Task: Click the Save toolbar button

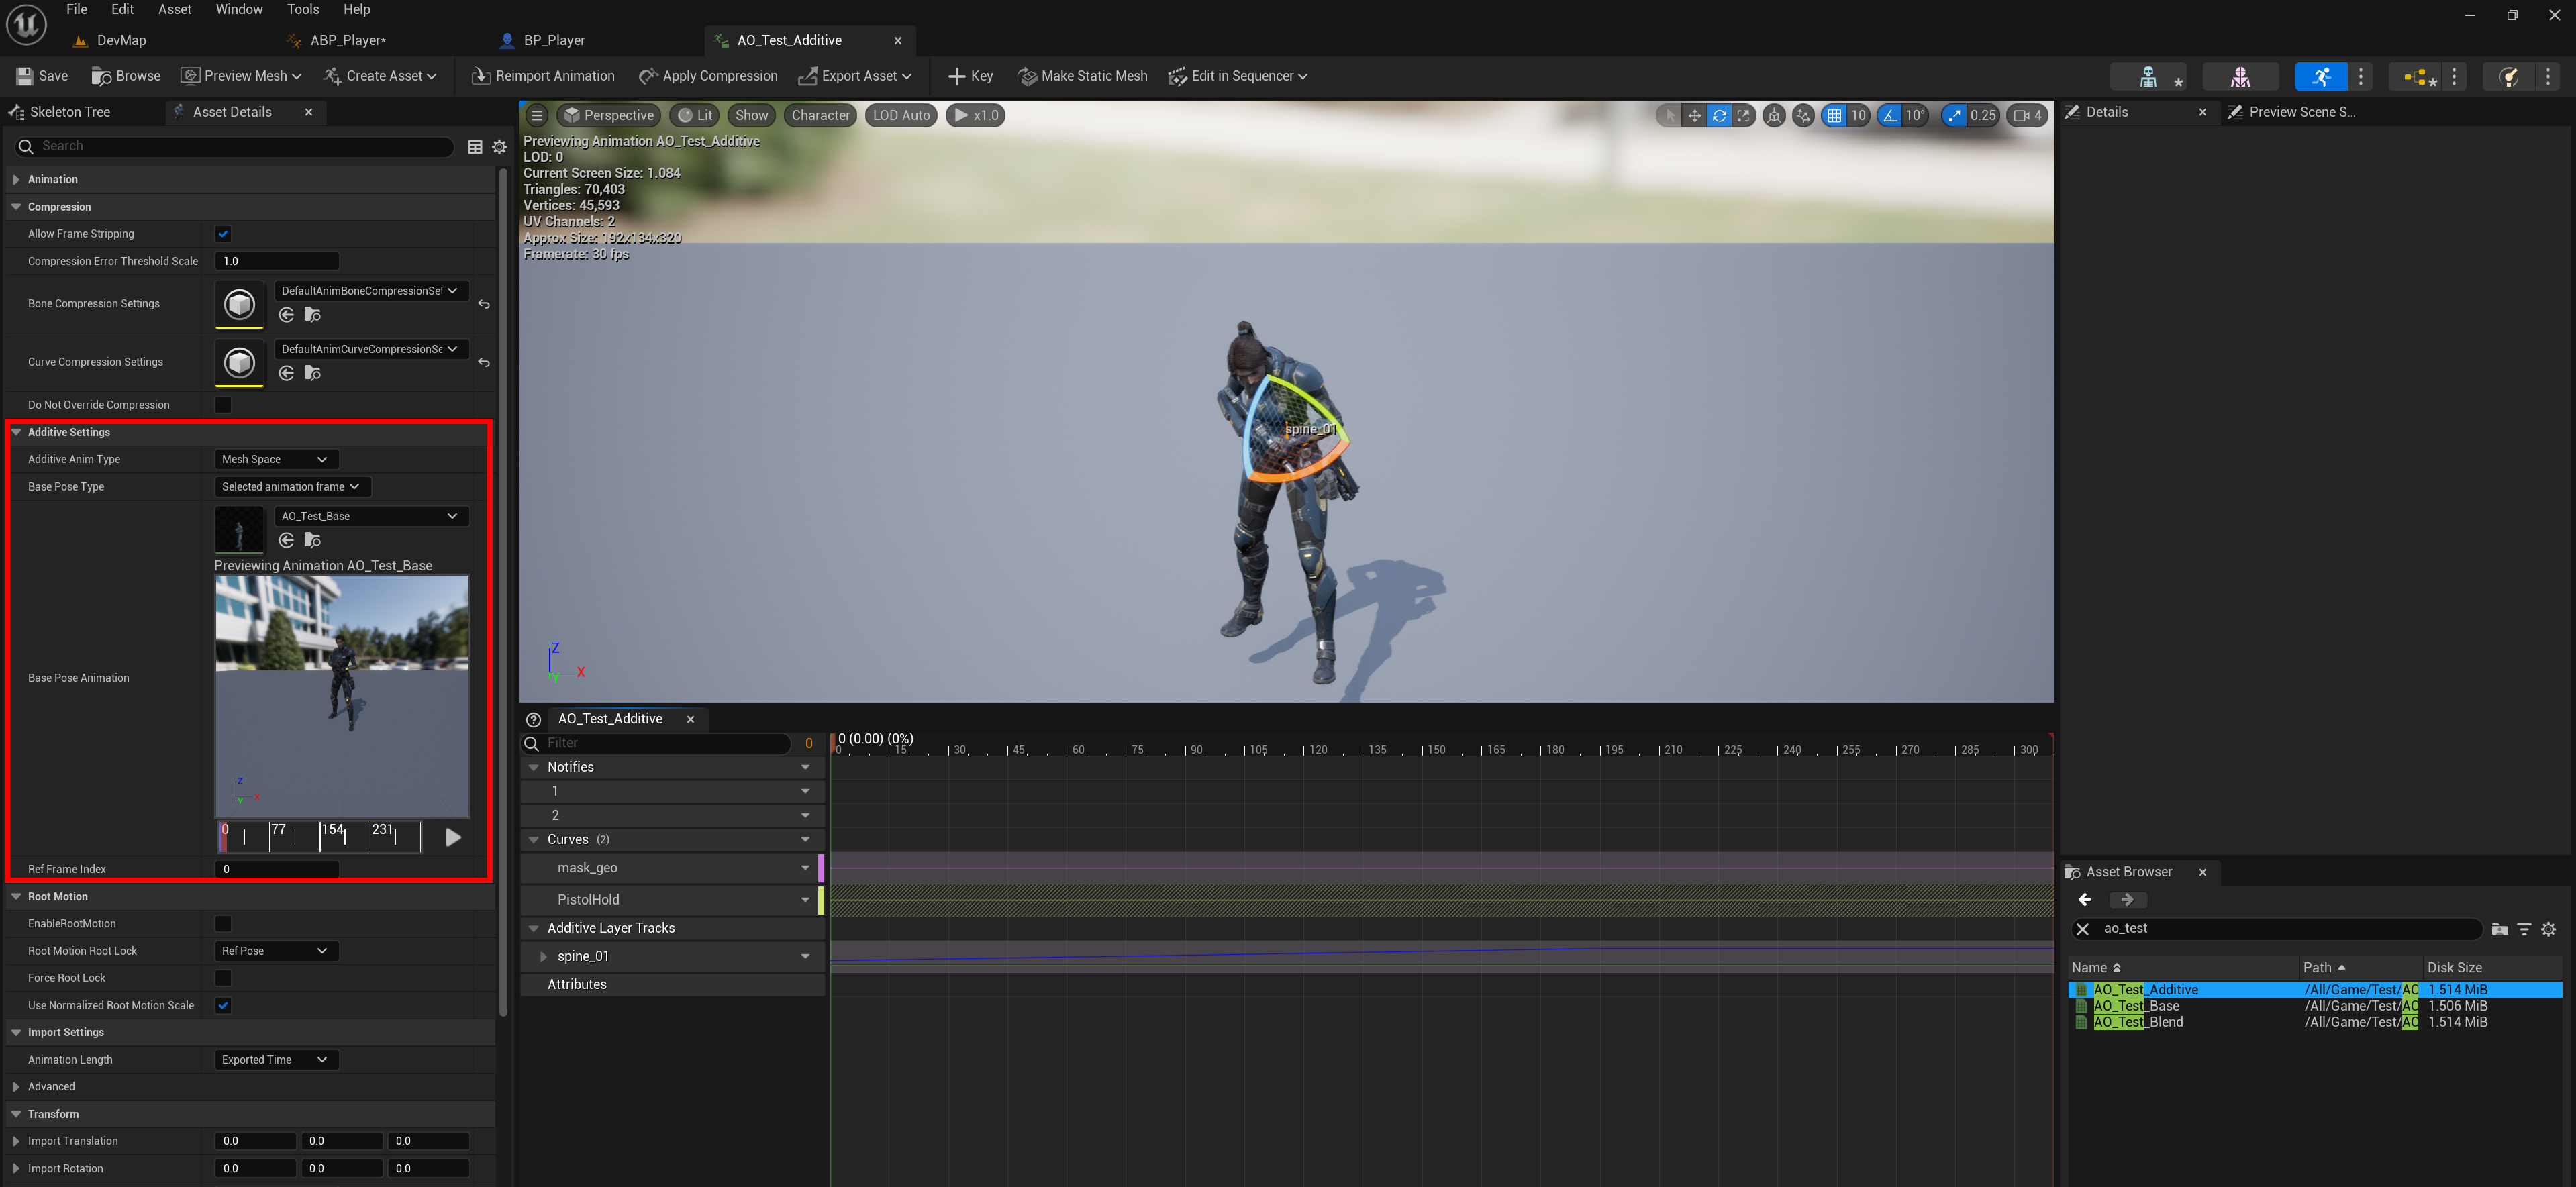Action: pyautogui.click(x=42, y=76)
